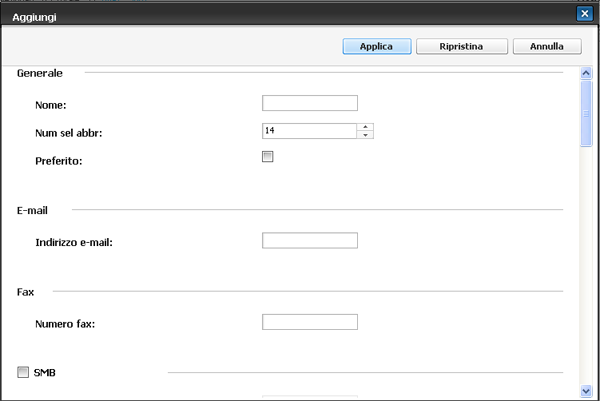
Task: Close the Aggiungi dialog window
Action: [x=584, y=13]
